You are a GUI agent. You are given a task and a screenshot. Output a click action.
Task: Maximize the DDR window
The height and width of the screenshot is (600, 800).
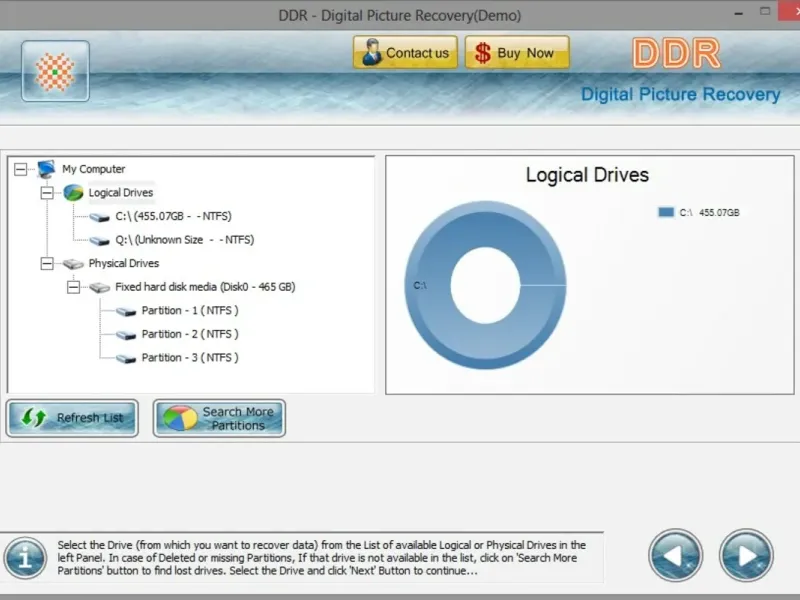coord(765,11)
